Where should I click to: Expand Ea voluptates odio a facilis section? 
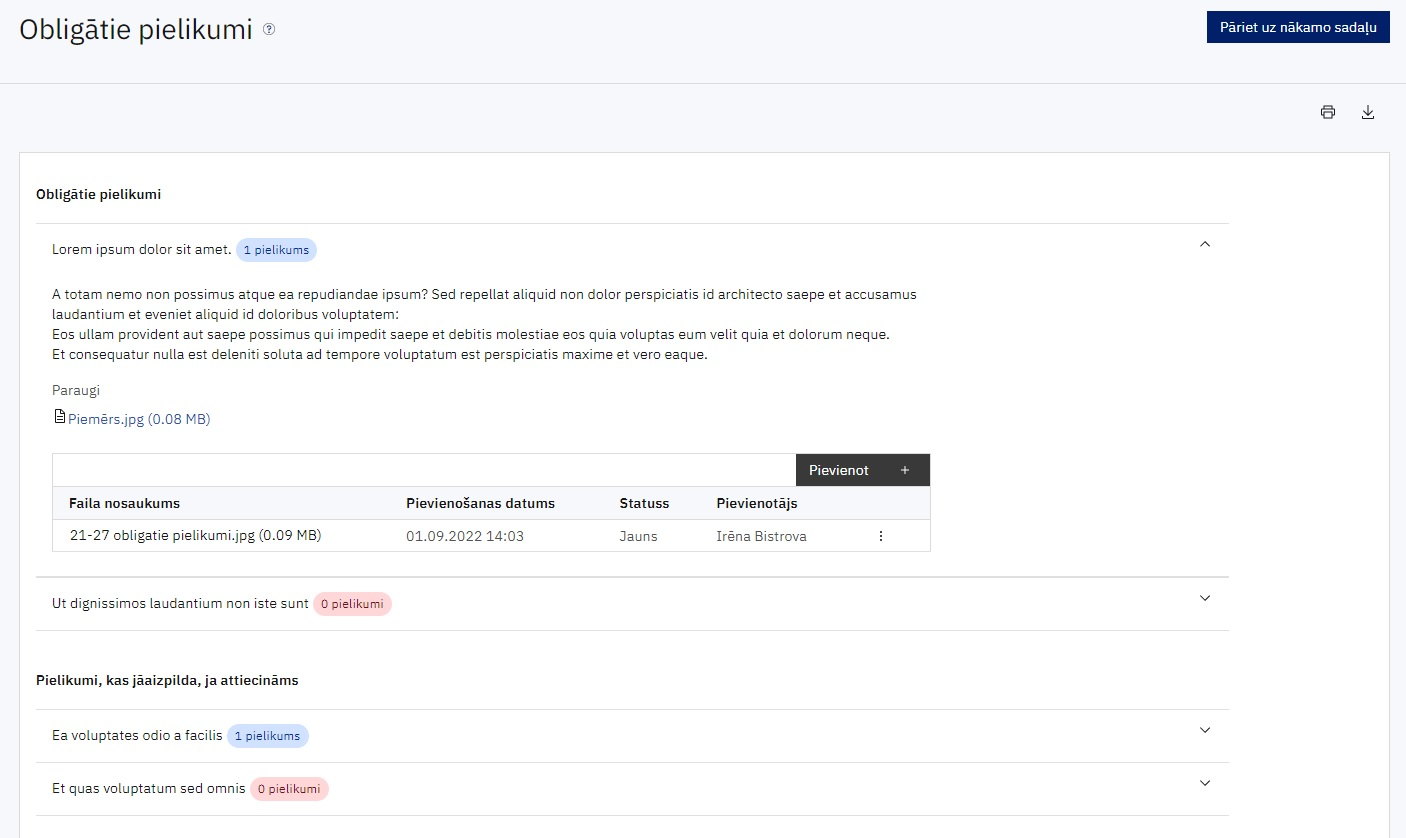[x=1205, y=730]
